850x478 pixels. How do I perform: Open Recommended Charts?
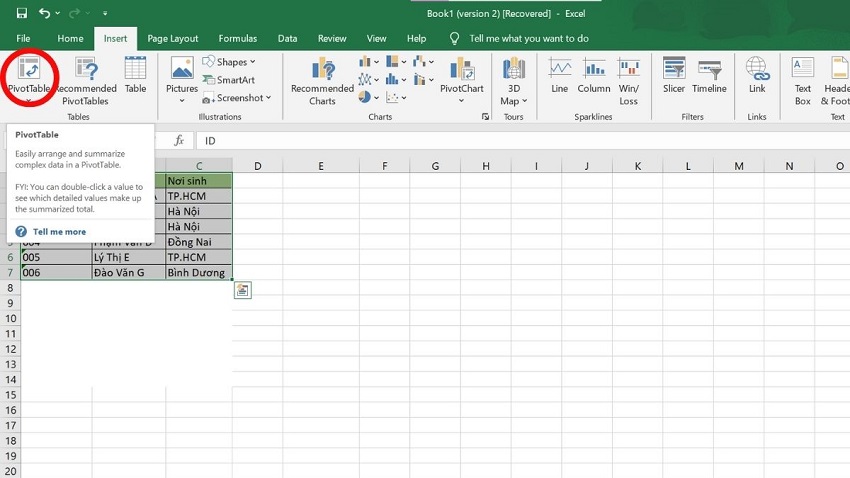[322, 80]
